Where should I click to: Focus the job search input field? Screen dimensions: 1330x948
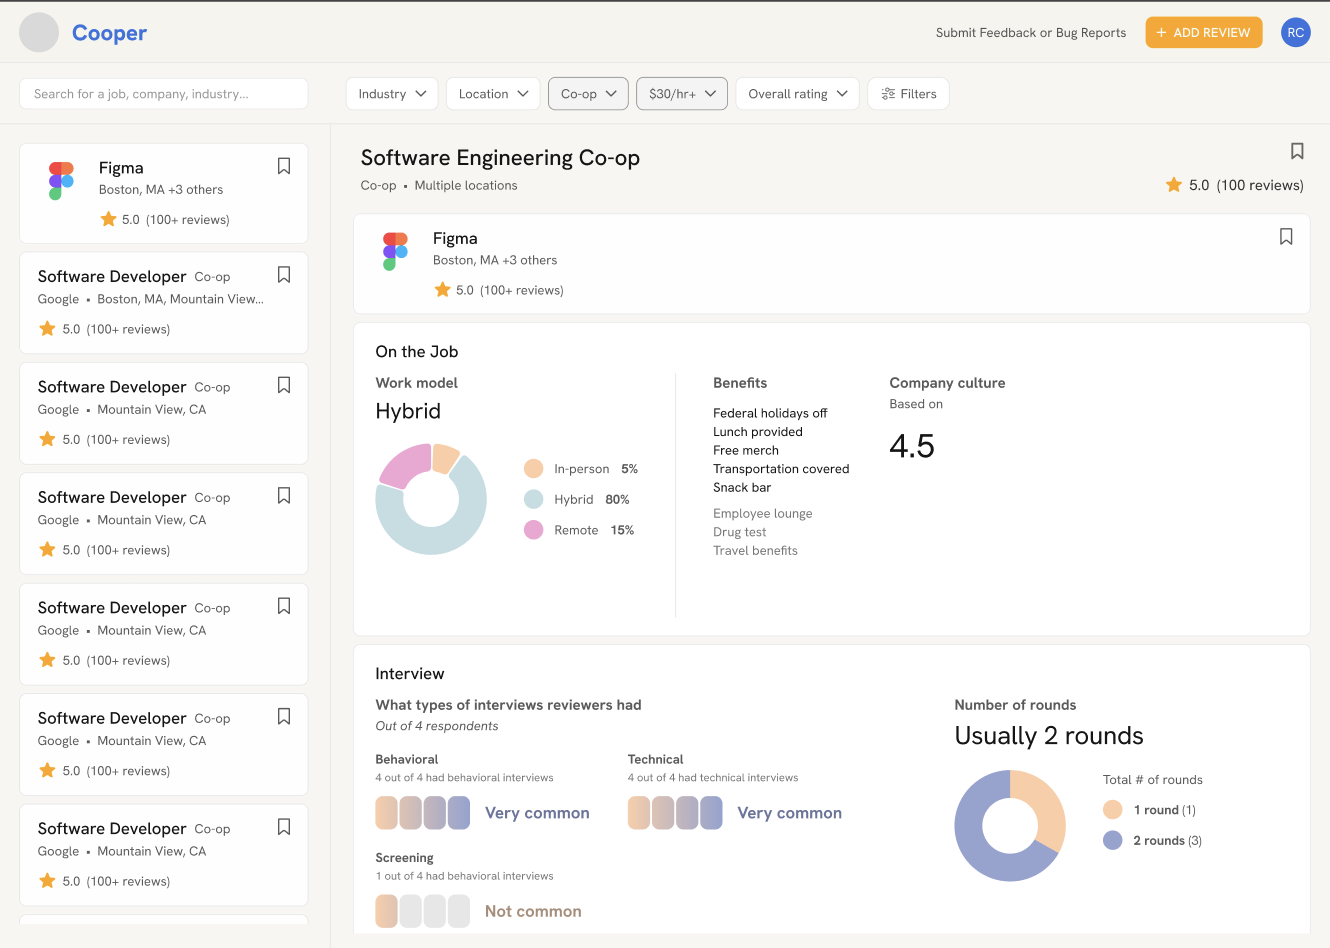pyautogui.click(x=164, y=94)
